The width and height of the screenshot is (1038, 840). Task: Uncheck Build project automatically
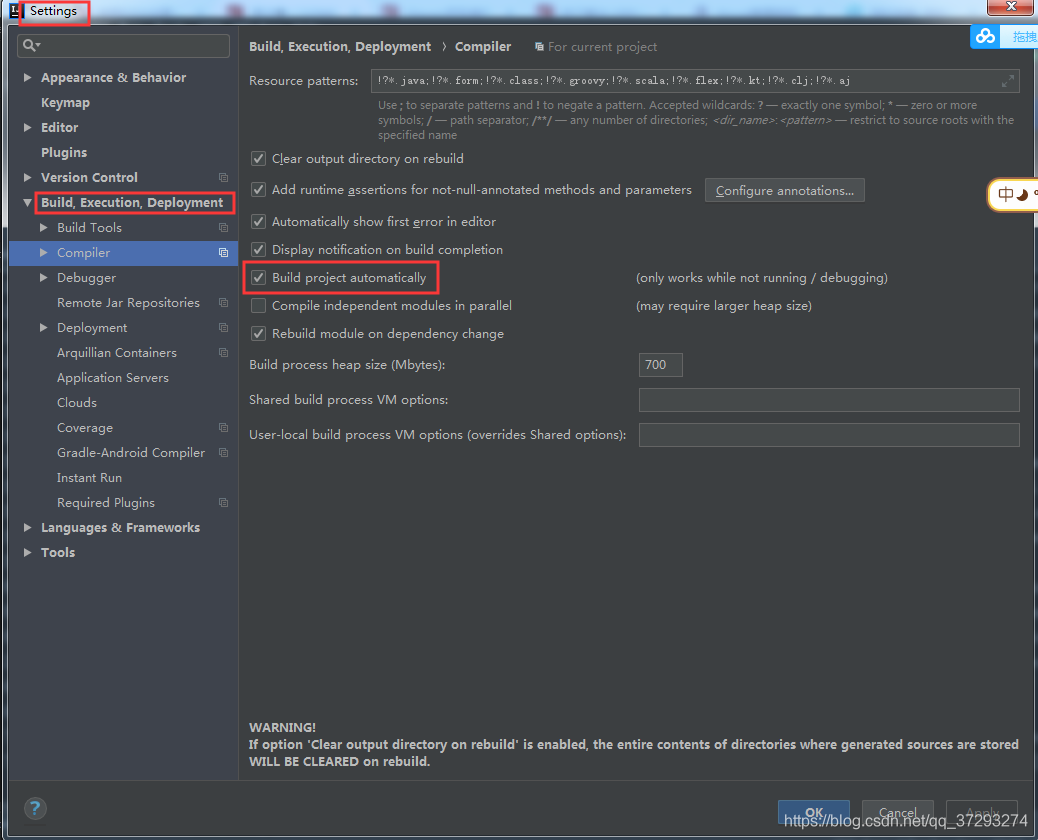click(x=258, y=278)
